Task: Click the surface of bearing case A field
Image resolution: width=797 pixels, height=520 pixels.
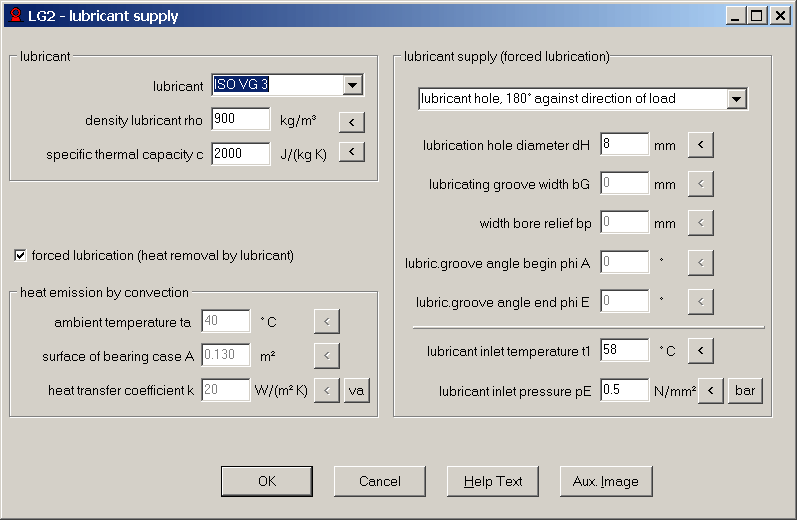Action: coord(226,355)
